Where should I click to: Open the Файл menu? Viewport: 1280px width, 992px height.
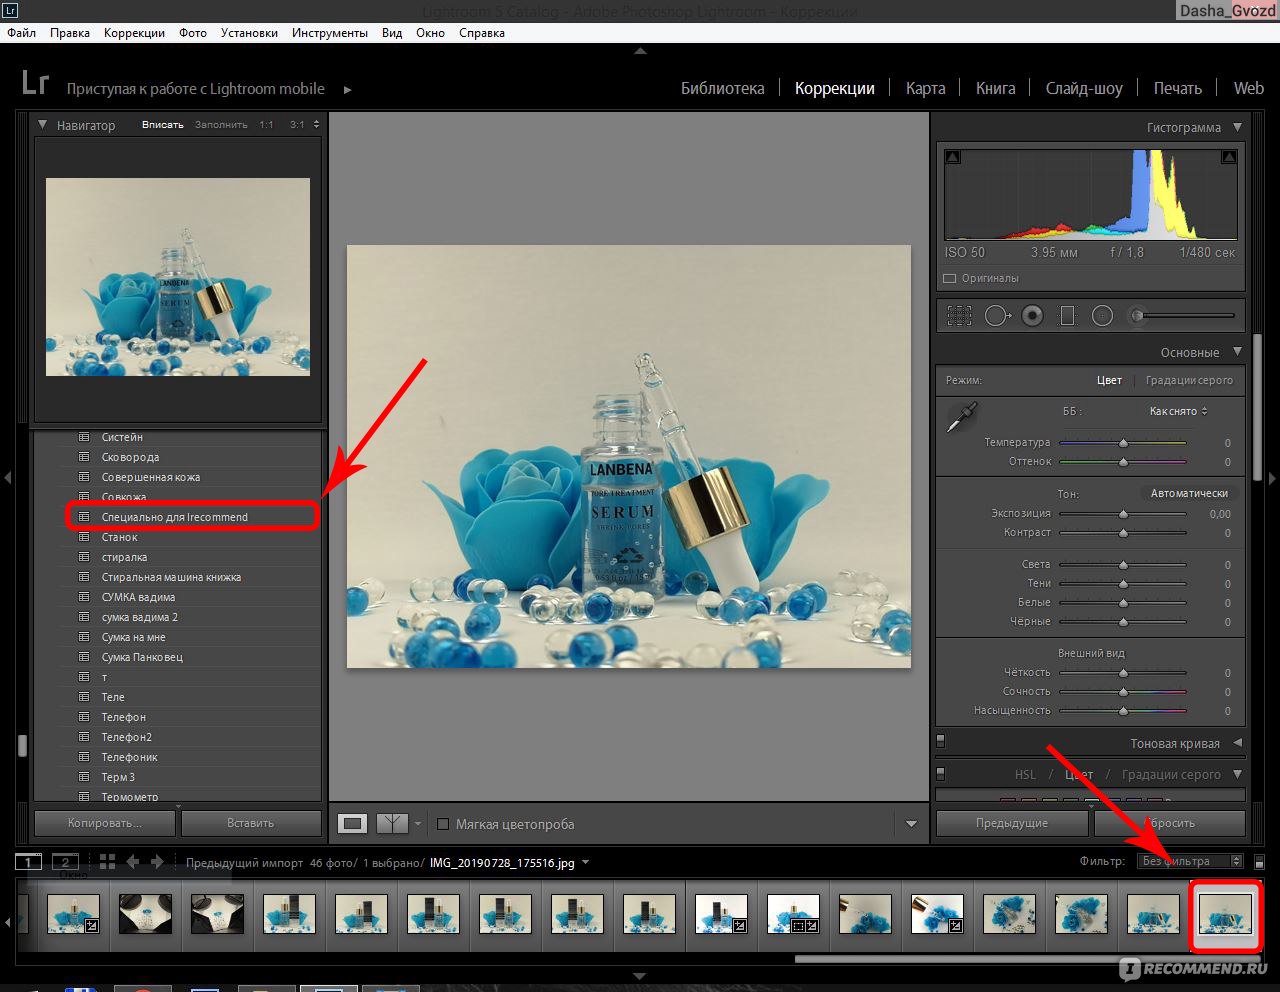21,33
